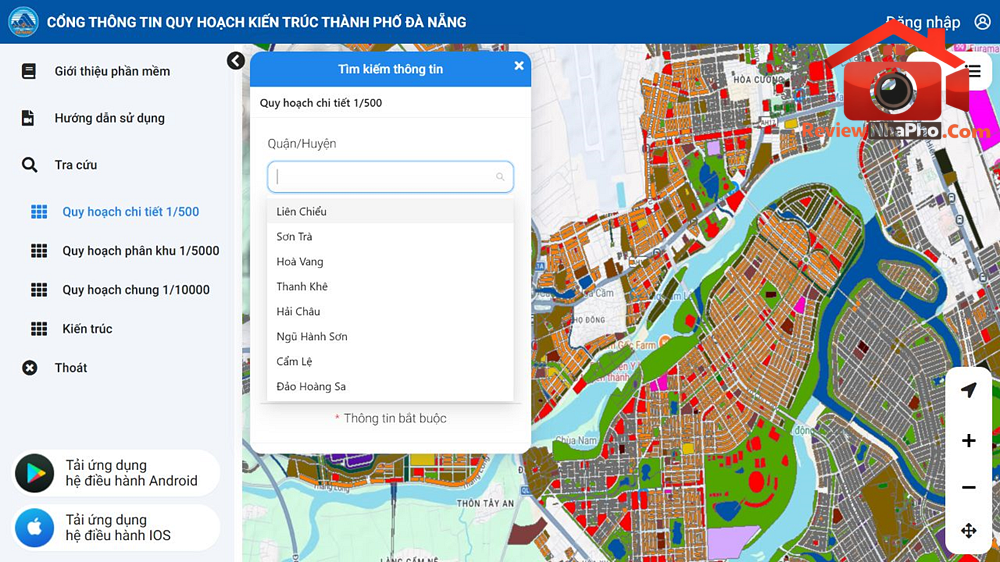Focus the Quận/Huyện search combo box
1000x562 pixels.
[x=390, y=177]
